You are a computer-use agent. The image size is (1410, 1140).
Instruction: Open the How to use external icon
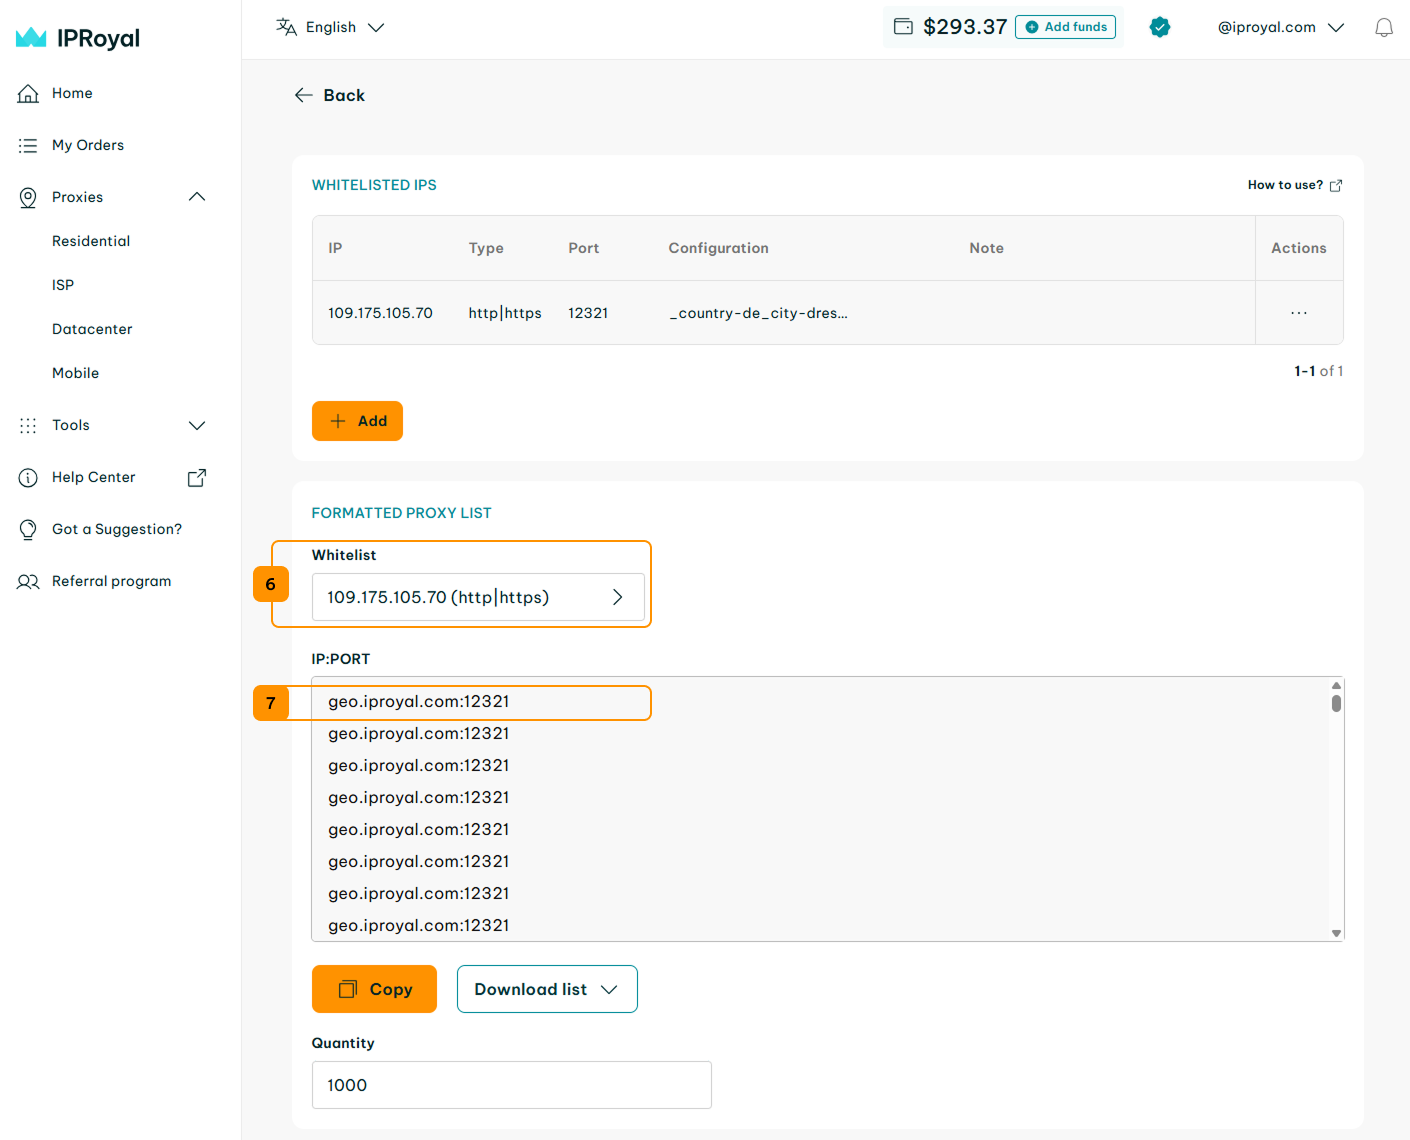pos(1336,185)
